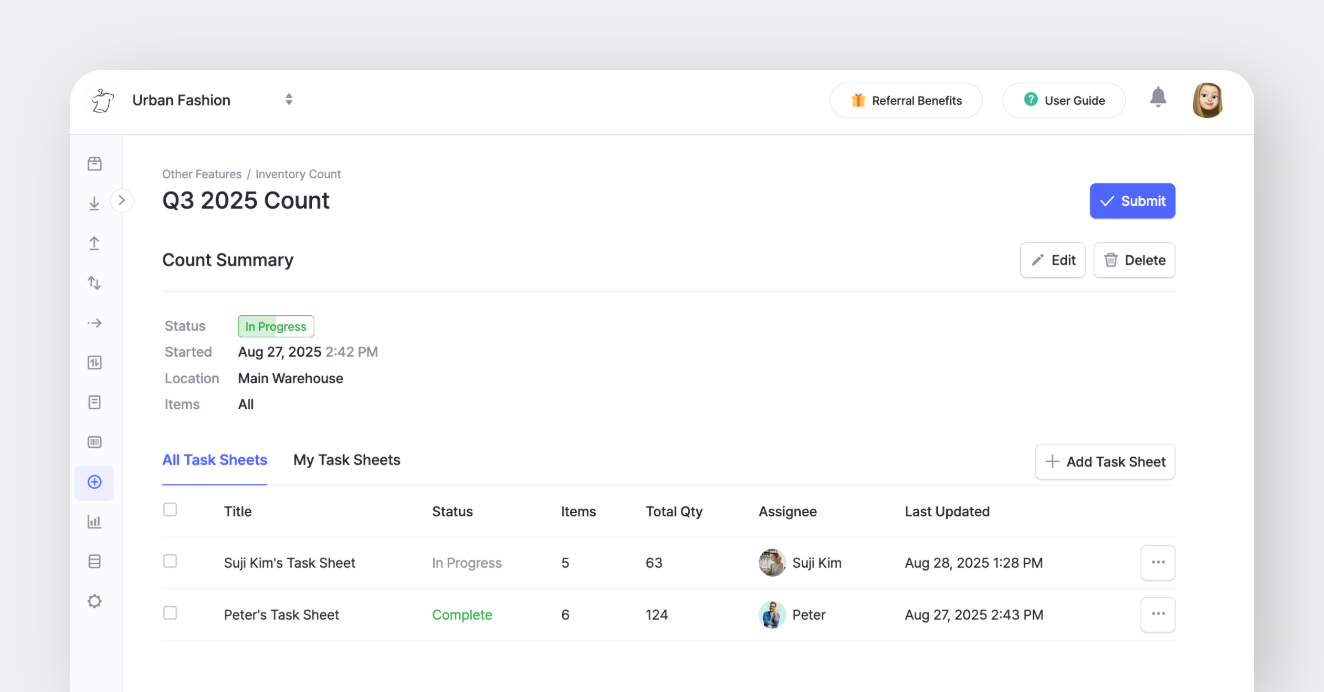Check the checkbox beside Peter's Task Sheet
The height and width of the screenshot is (692, 1324).
pos(170,614)
